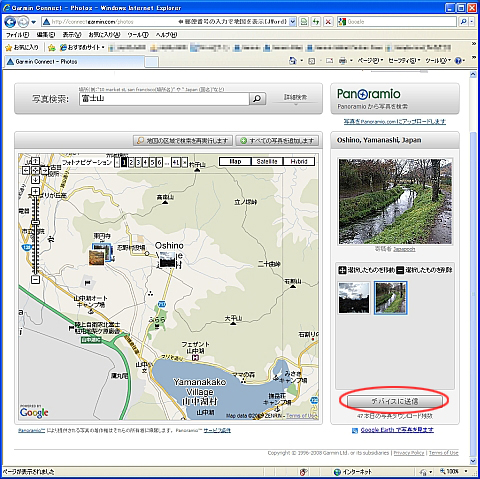This screenshot has width=480, height=479.
Task: Switch map view to Hybrid
Action: click(299, 161)
